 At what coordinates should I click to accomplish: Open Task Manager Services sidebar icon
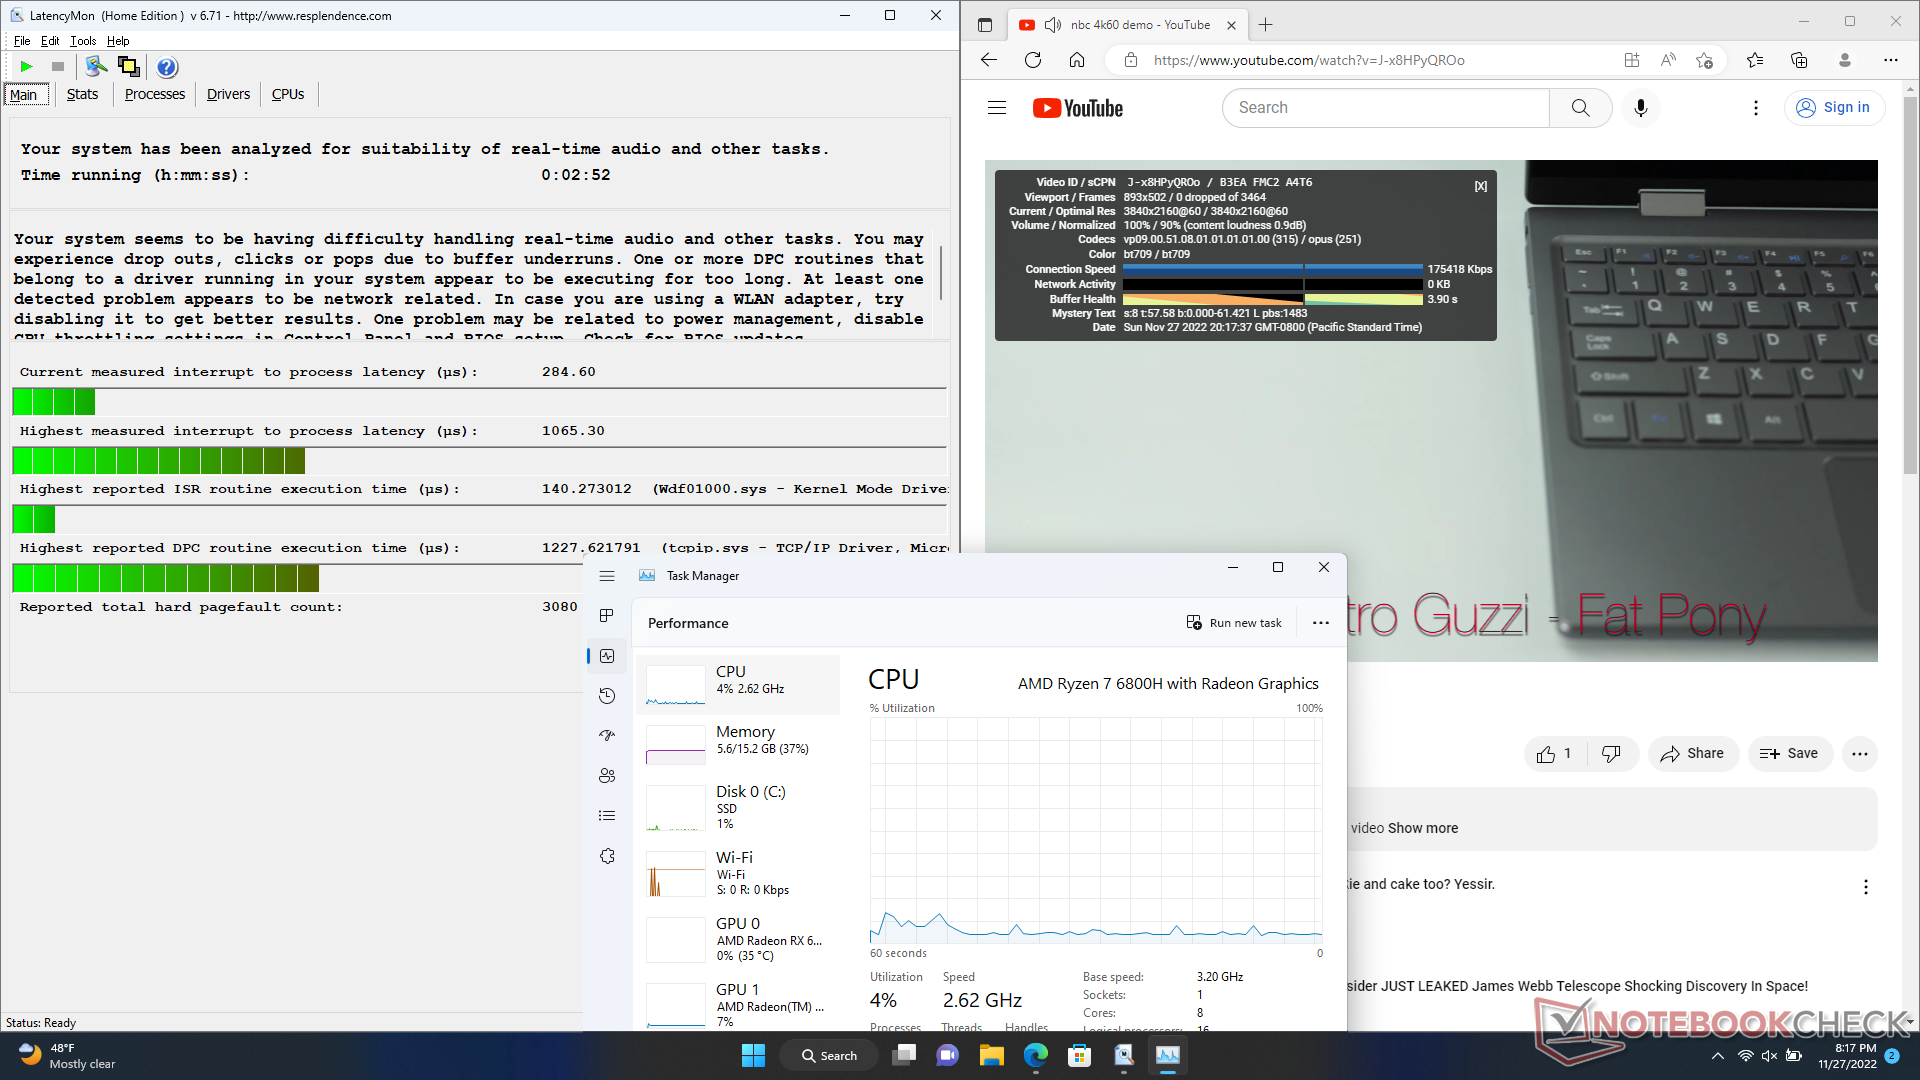point(607,856)
